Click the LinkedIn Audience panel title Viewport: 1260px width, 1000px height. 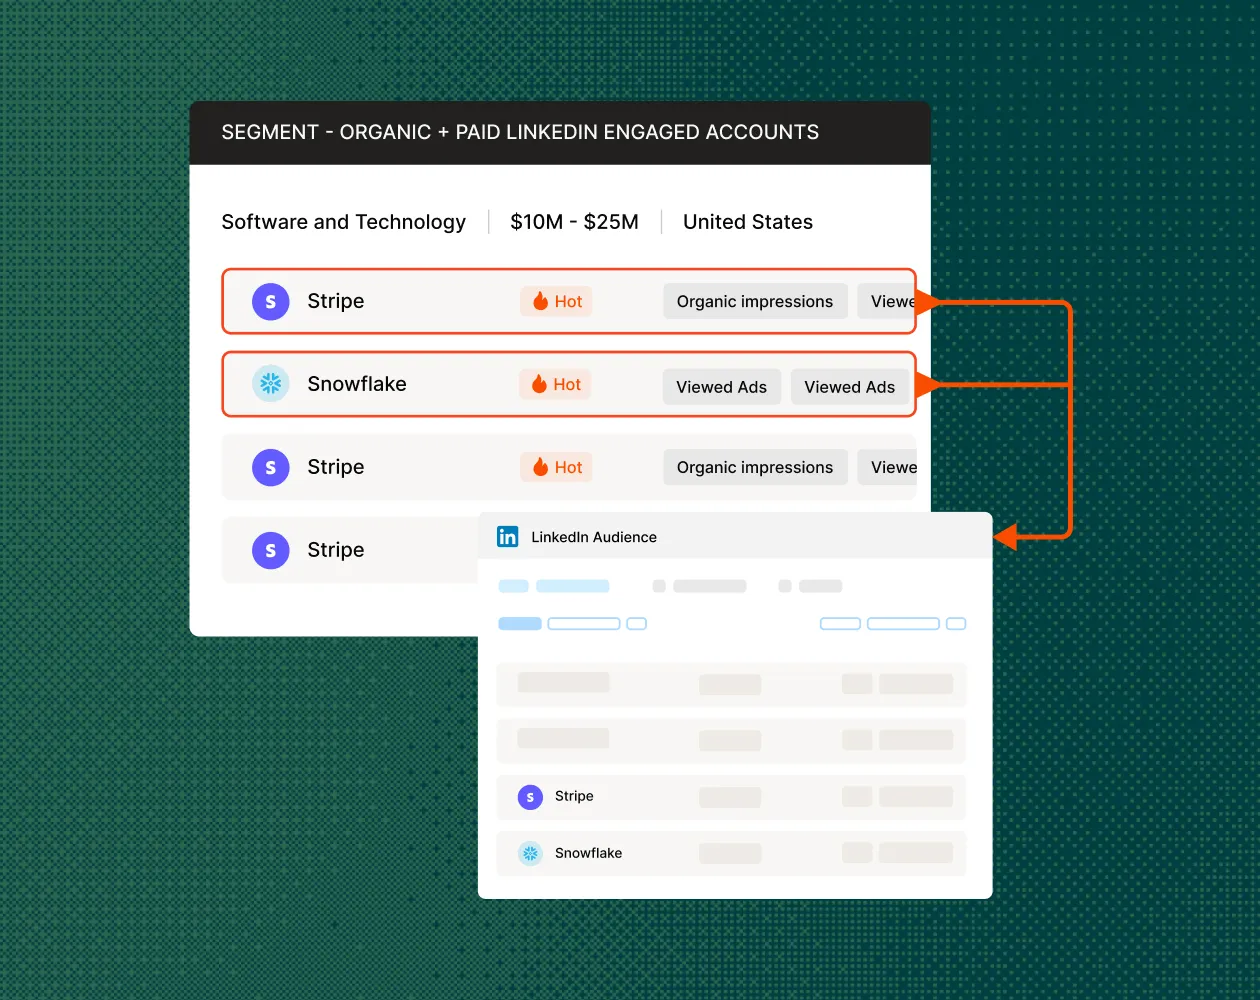tap(594, 537)
